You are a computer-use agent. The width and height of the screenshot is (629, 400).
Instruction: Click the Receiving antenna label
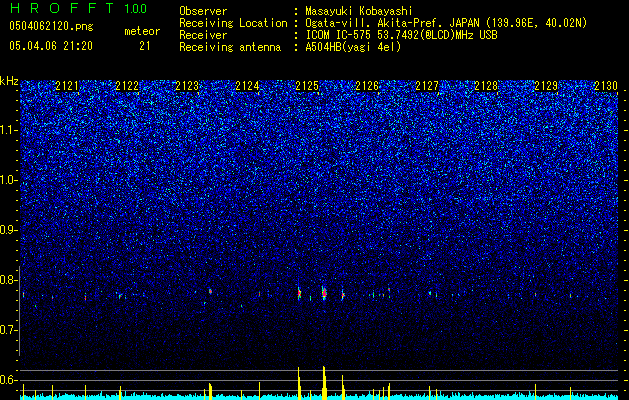230,47
